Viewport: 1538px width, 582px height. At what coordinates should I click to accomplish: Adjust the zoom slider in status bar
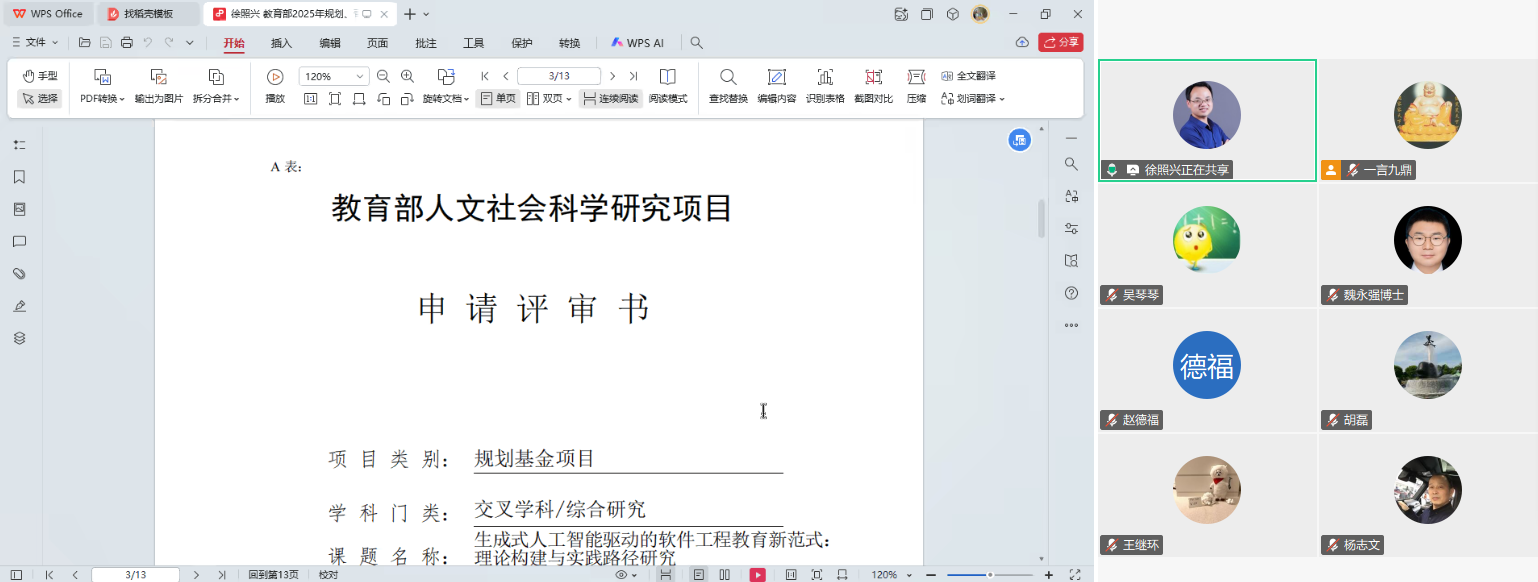989,575
